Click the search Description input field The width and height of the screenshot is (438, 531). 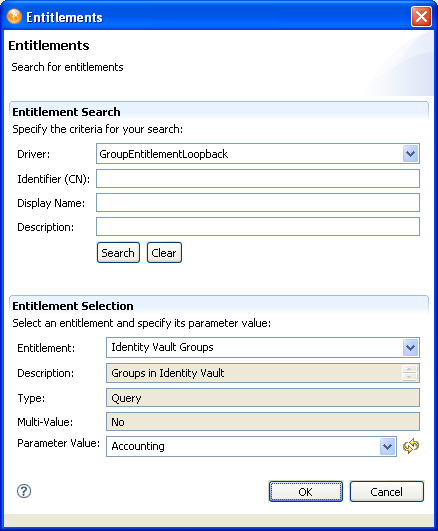(x=258, y=227)
